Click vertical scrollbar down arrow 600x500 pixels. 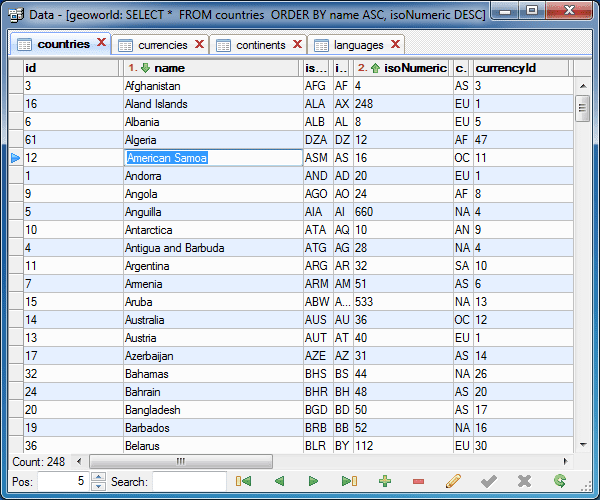click(583, 445)
